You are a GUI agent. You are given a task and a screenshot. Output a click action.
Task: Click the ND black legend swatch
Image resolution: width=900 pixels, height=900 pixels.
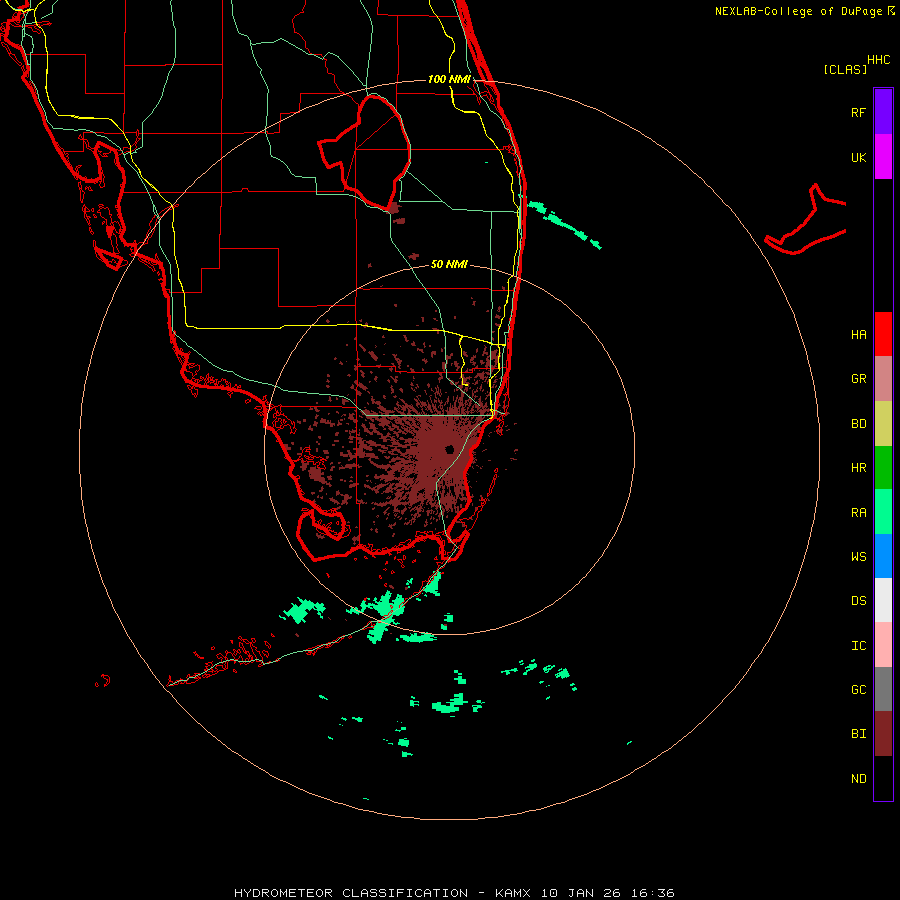click(883, 778)
